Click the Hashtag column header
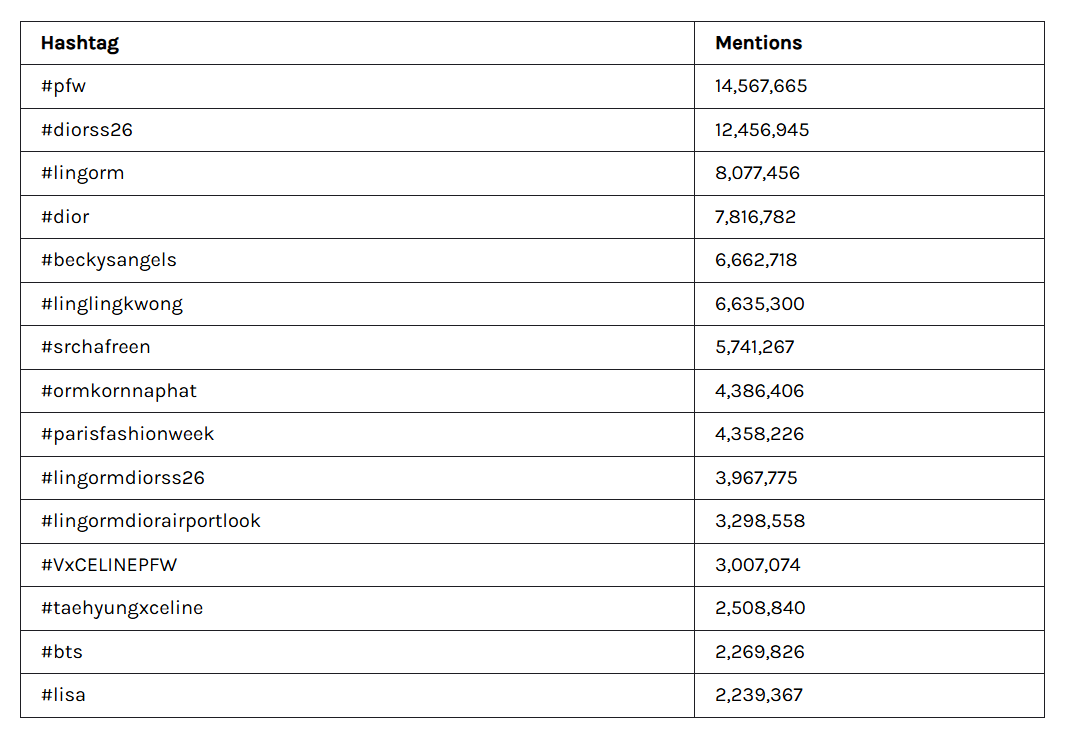The width and height of the screenshot is (1067, 740). tap(80, 43)
